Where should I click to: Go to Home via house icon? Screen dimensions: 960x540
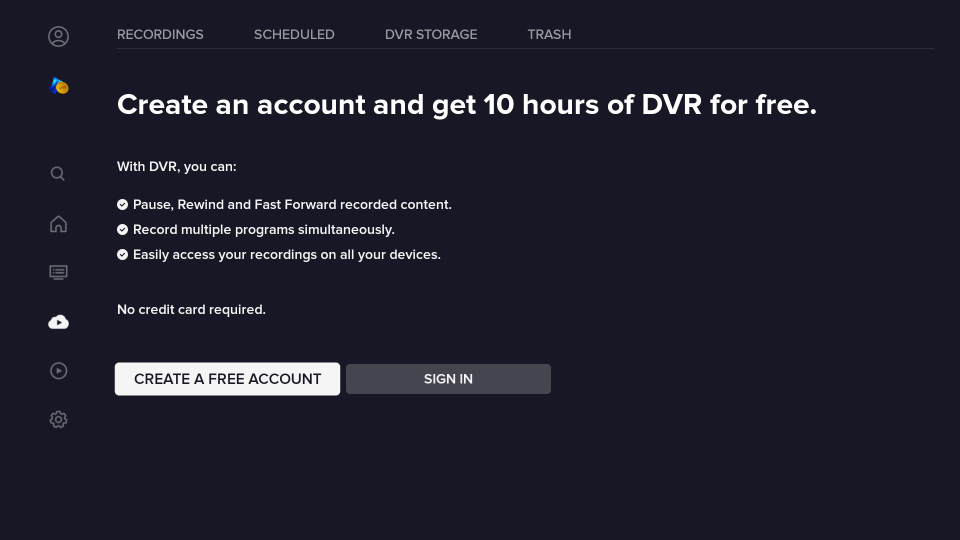tap(58, 224)
